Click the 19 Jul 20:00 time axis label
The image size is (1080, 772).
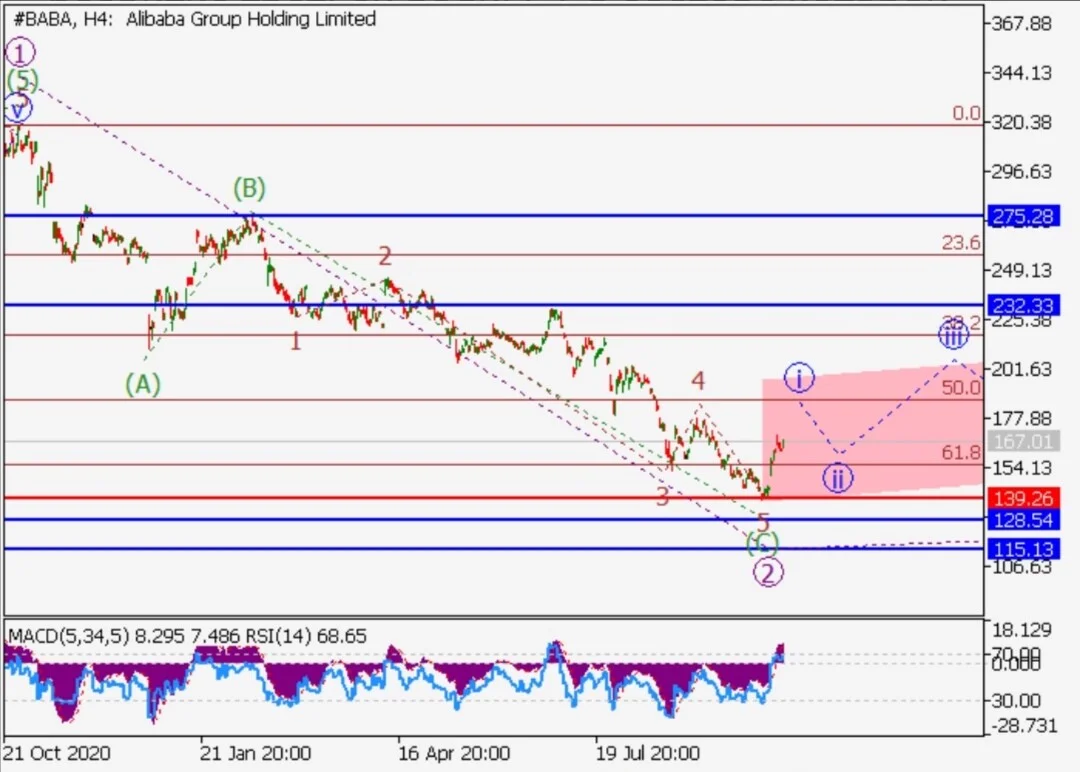tap(647, 753)
